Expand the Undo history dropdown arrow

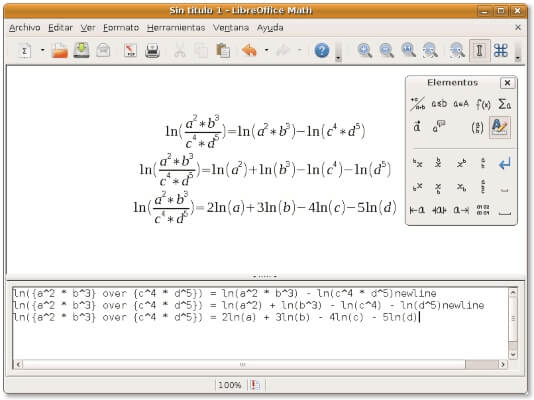(266, 50)
